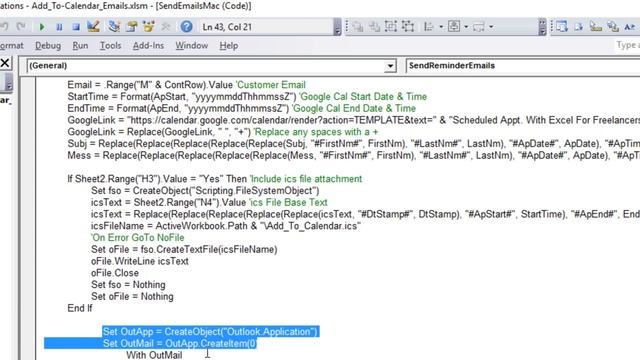Open Project Explorer from the toolbar
The image size is (640, 360).
click(114, 27)
